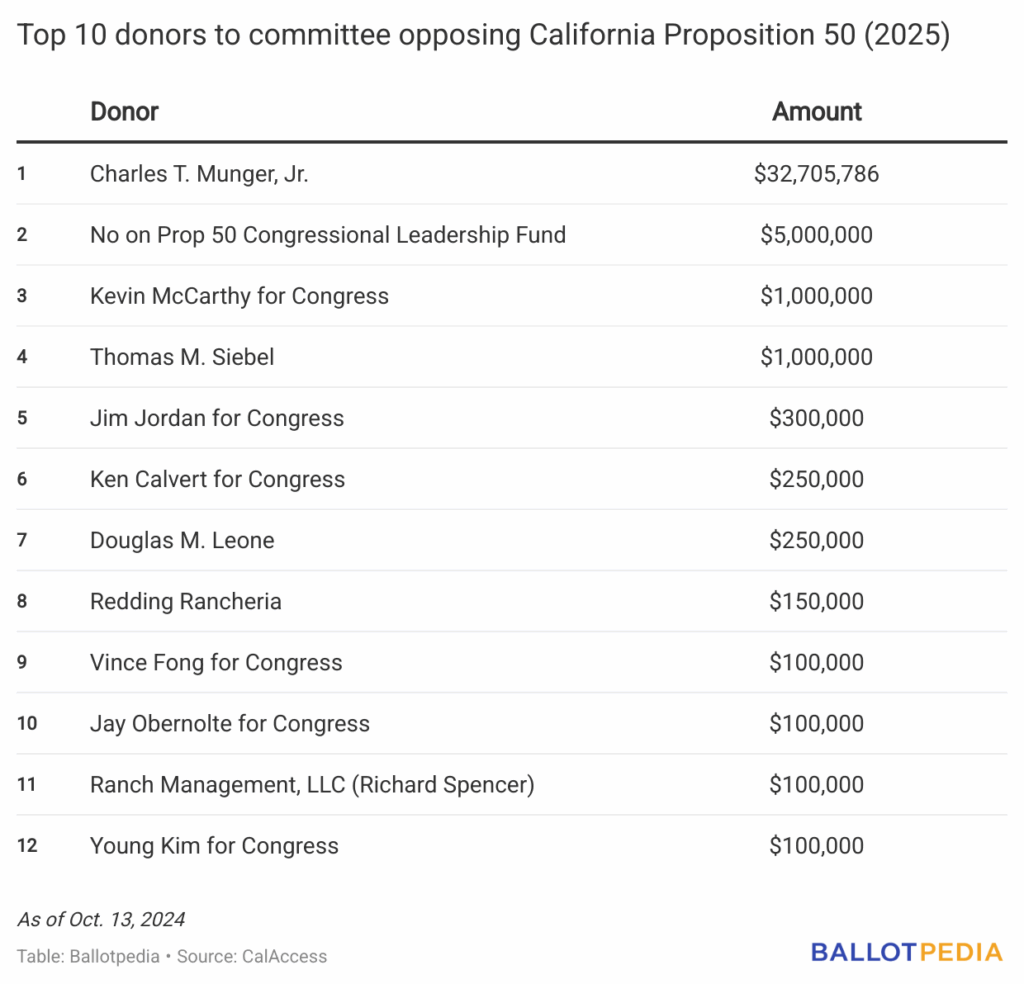
Task: Select the Charles T. Munger, Jr. row
Action: tap(199, 174)
